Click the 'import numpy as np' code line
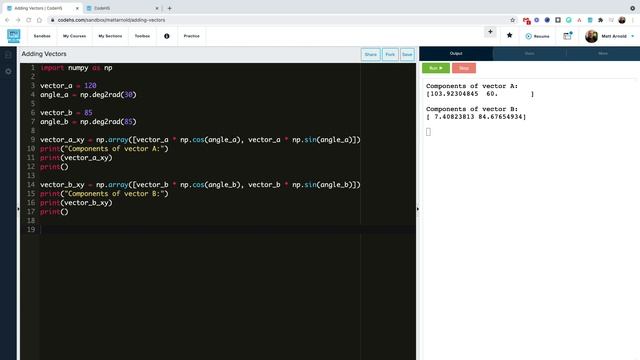Viewport: 640px width, 360px height. 76,68
